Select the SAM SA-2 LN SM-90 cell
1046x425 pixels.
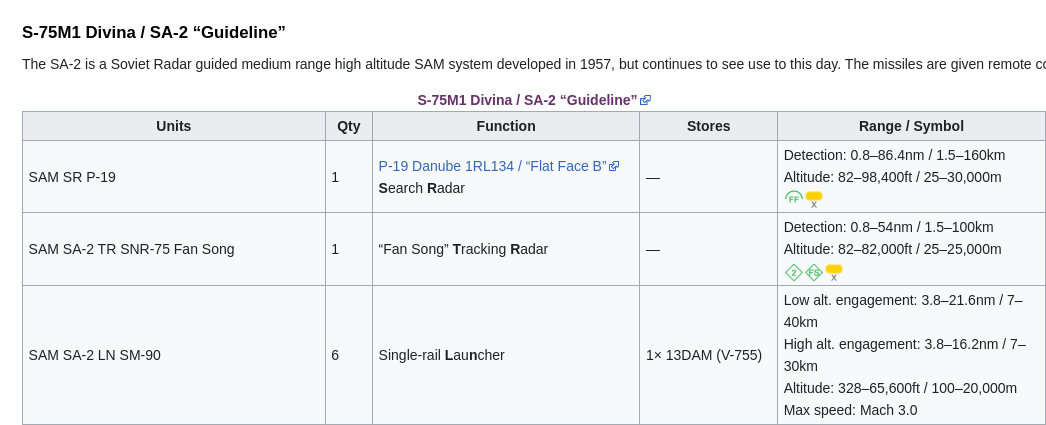coord(173,355)
